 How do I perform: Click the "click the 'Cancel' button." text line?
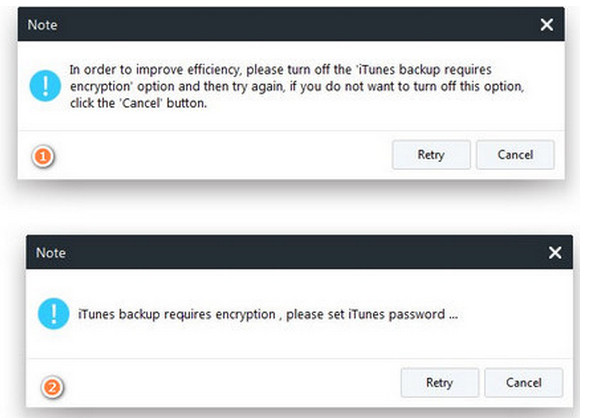click(x=138, y=103)
